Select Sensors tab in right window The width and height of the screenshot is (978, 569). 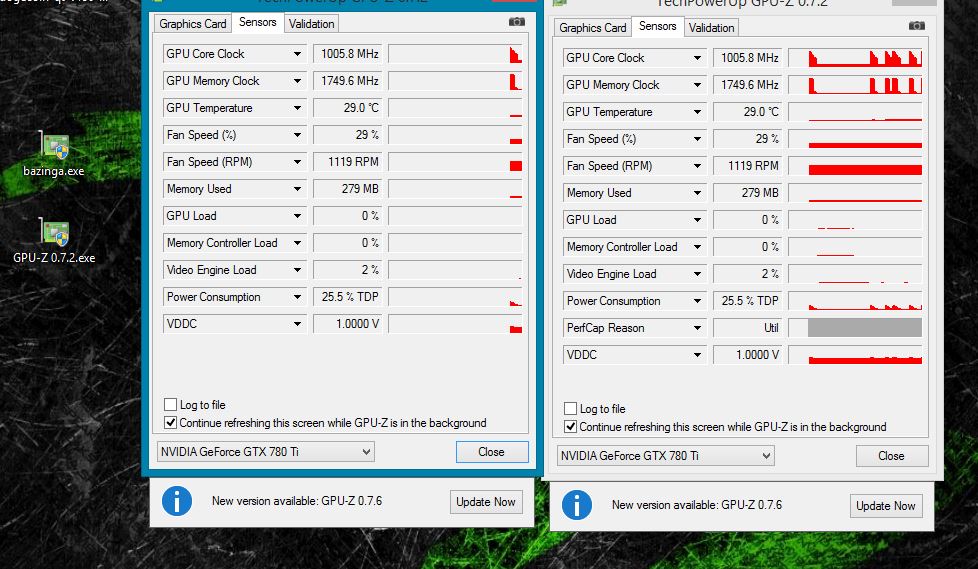click(657, 26)
